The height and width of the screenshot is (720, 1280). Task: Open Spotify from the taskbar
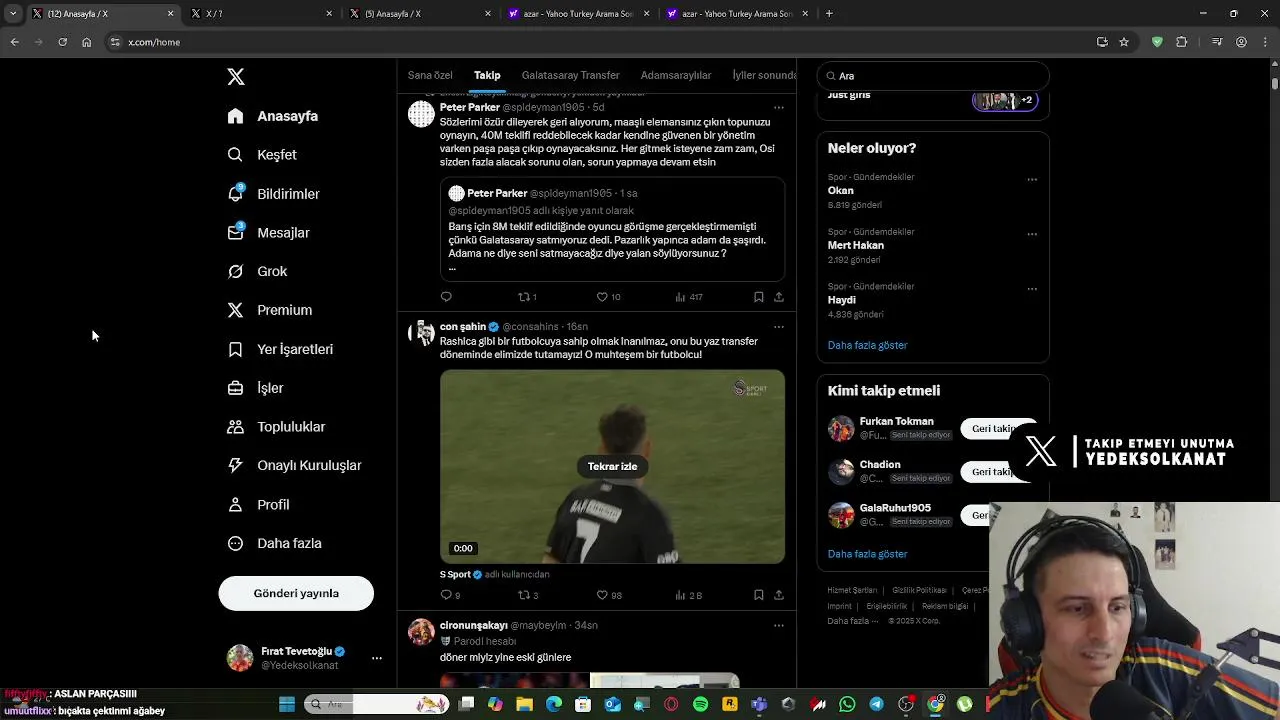700,705
